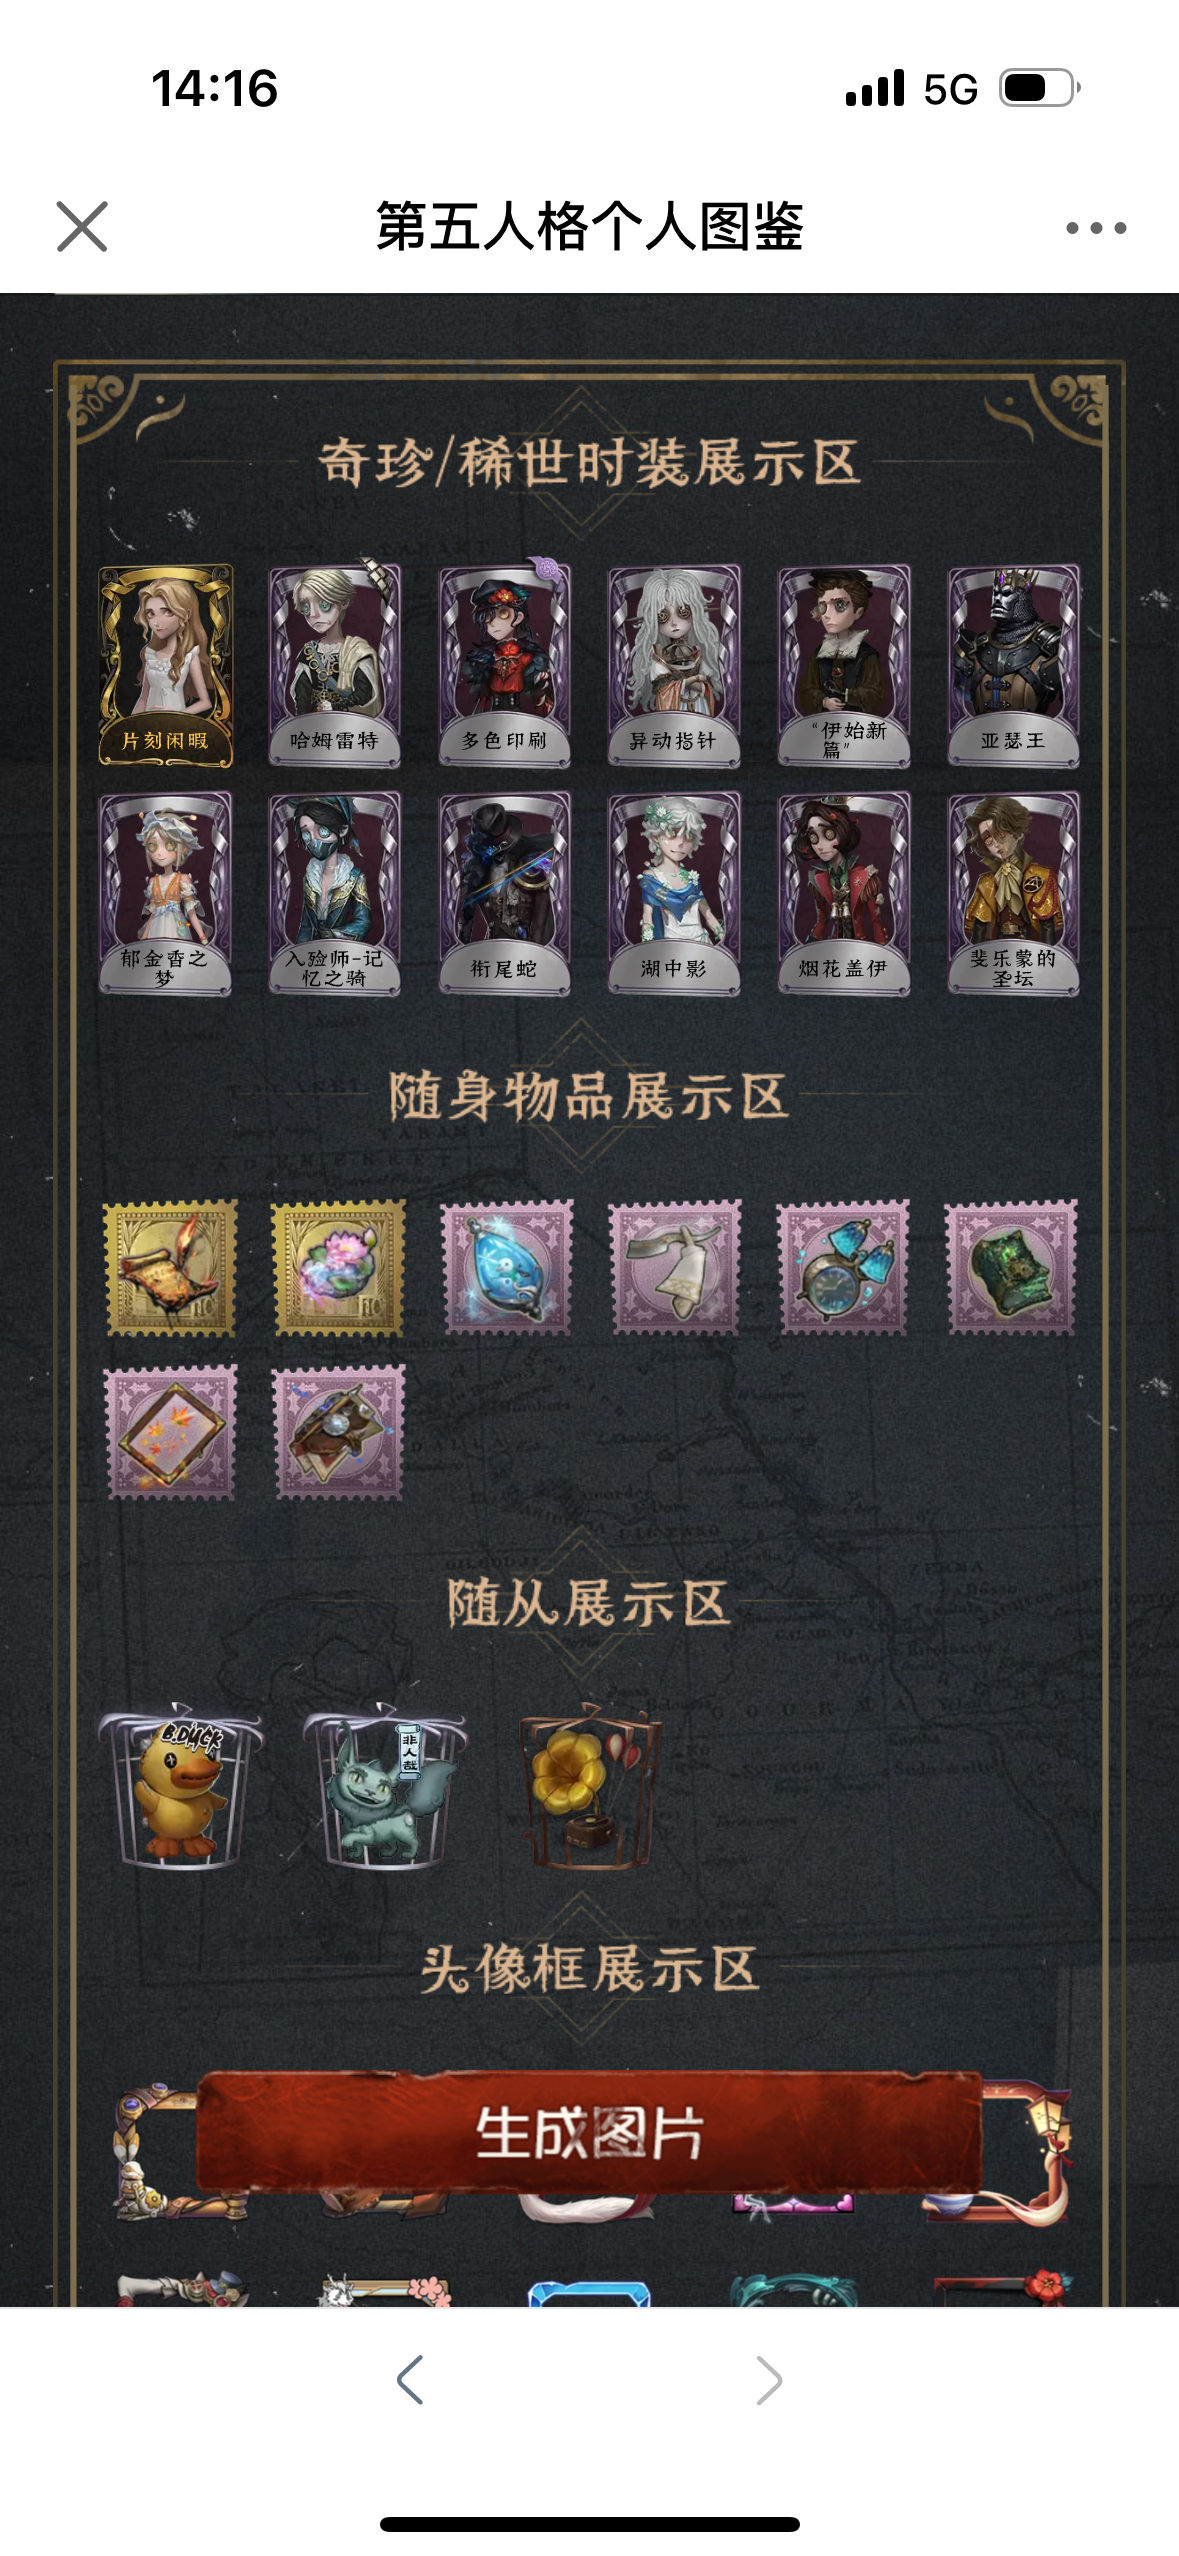Select the lotus flower gold accessory stamp

tap(339, 1268)
